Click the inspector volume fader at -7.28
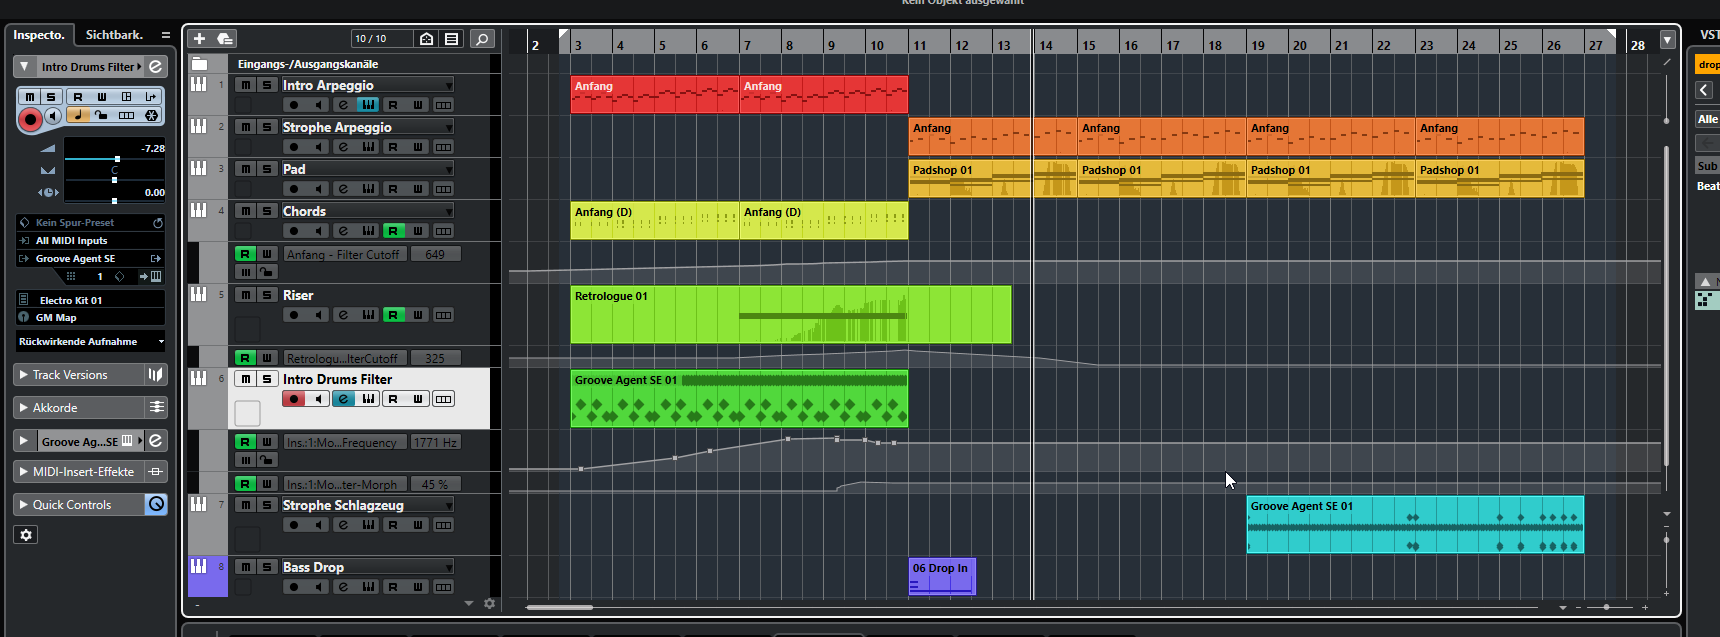 (117, 159)
